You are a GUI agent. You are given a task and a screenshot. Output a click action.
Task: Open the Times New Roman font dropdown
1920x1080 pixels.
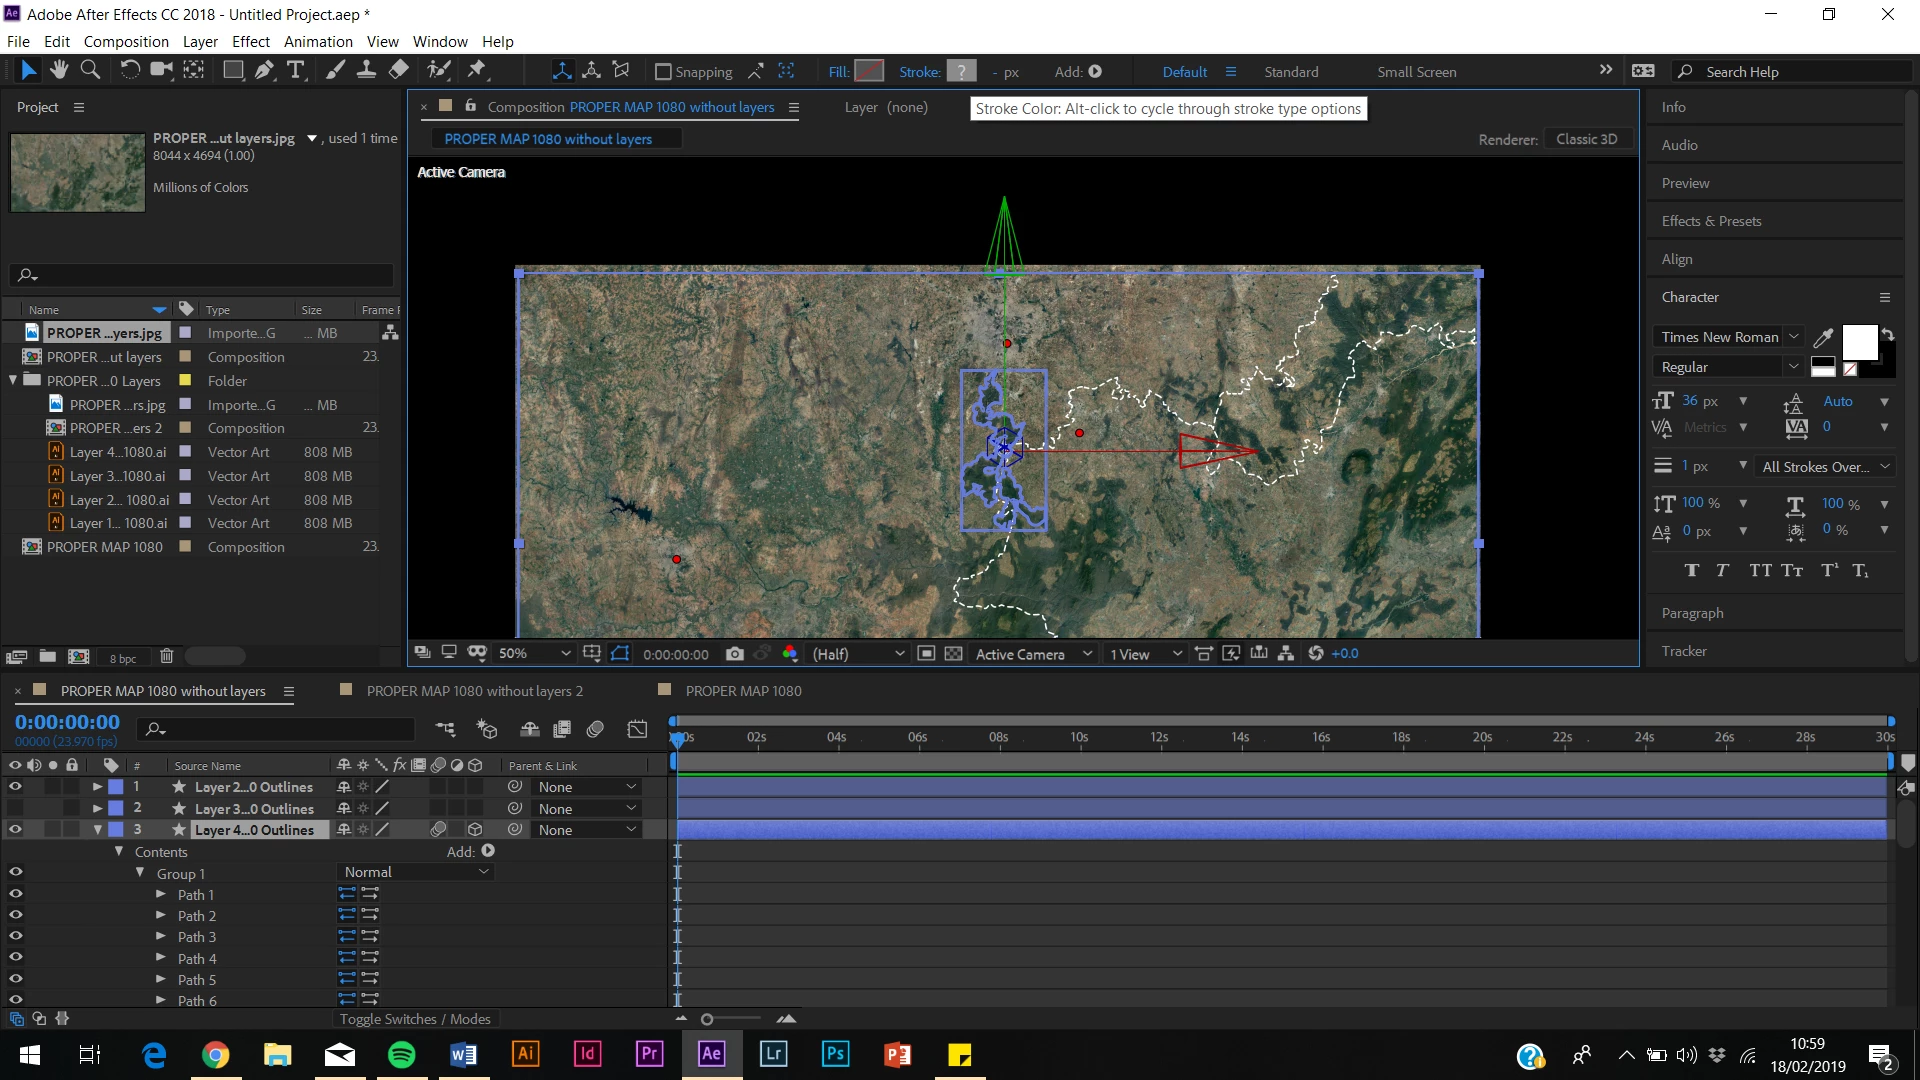pyautogui.click(x=1727, y=337)
